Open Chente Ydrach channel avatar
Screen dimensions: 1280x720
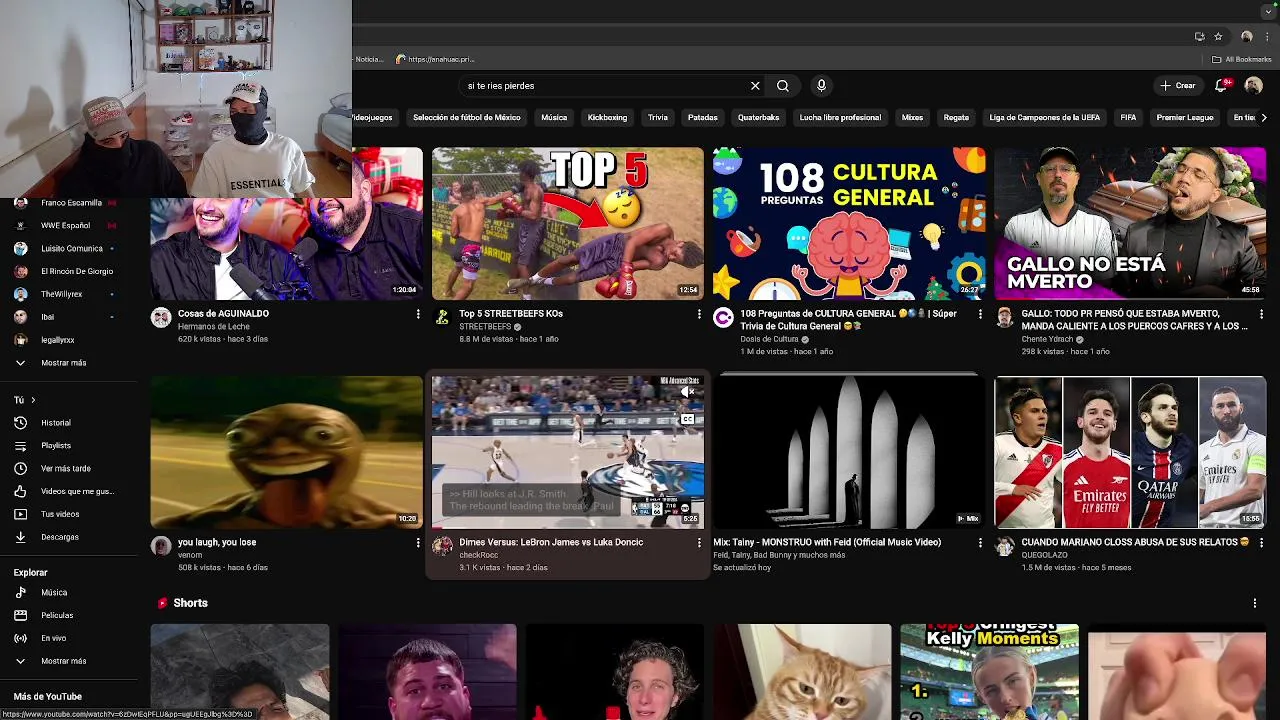(x=1004, y=318)
